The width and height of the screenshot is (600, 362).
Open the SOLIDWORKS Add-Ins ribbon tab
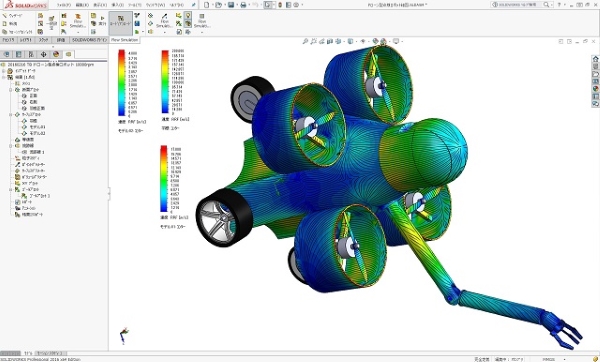point(90,40)
